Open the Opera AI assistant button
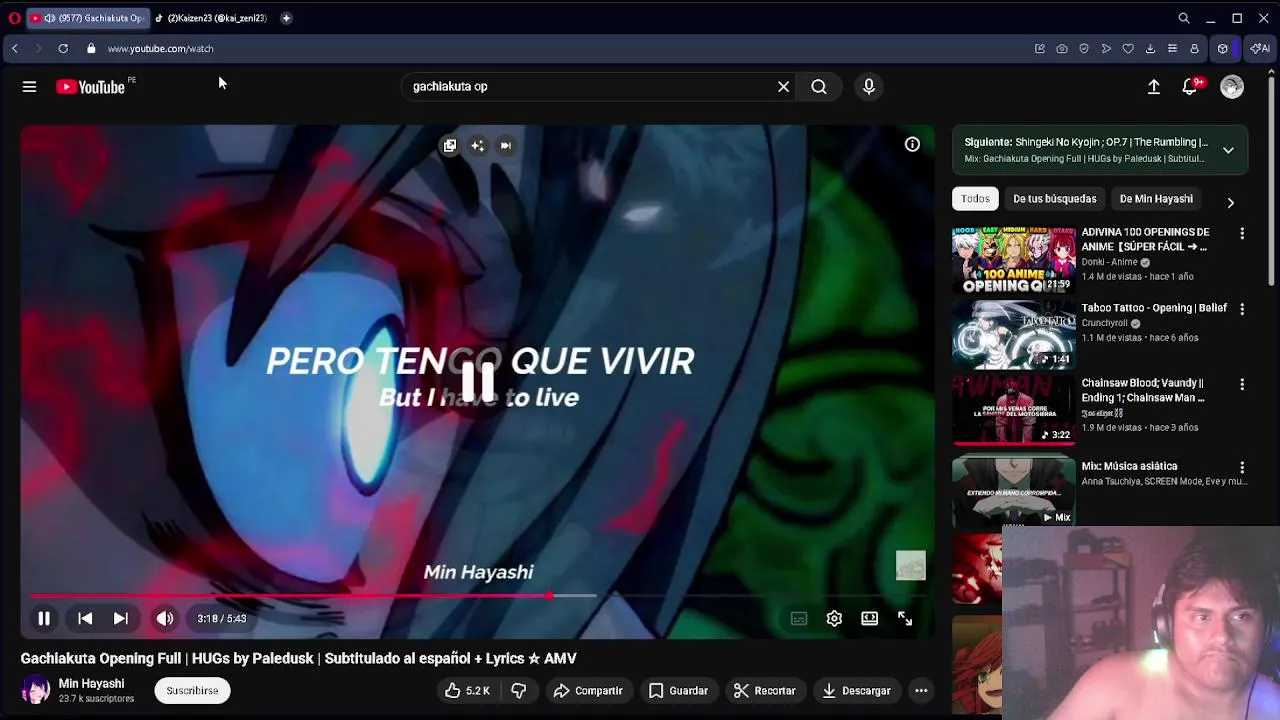1280x720 pixels. click(x=1260, y=49)
